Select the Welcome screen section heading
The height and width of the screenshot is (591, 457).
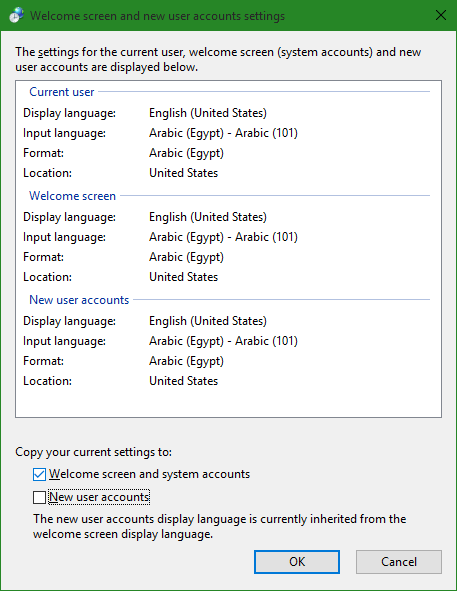point(72,196)
